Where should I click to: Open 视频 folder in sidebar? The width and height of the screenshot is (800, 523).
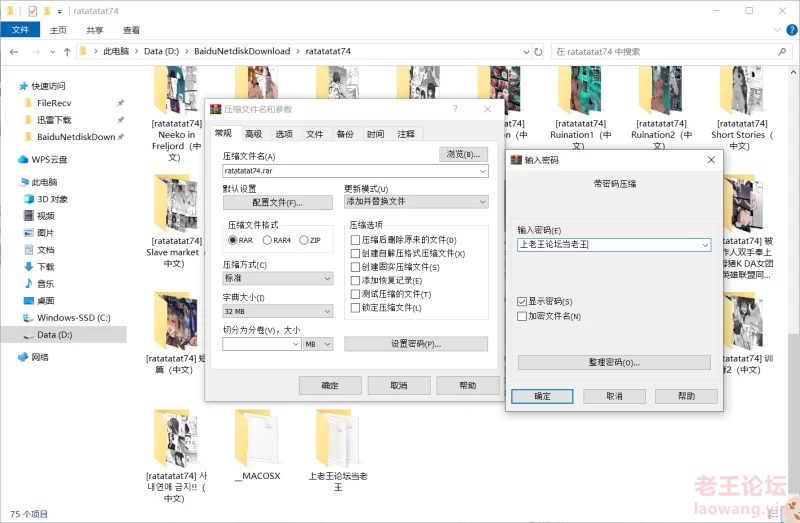click(x=45, y=216)
